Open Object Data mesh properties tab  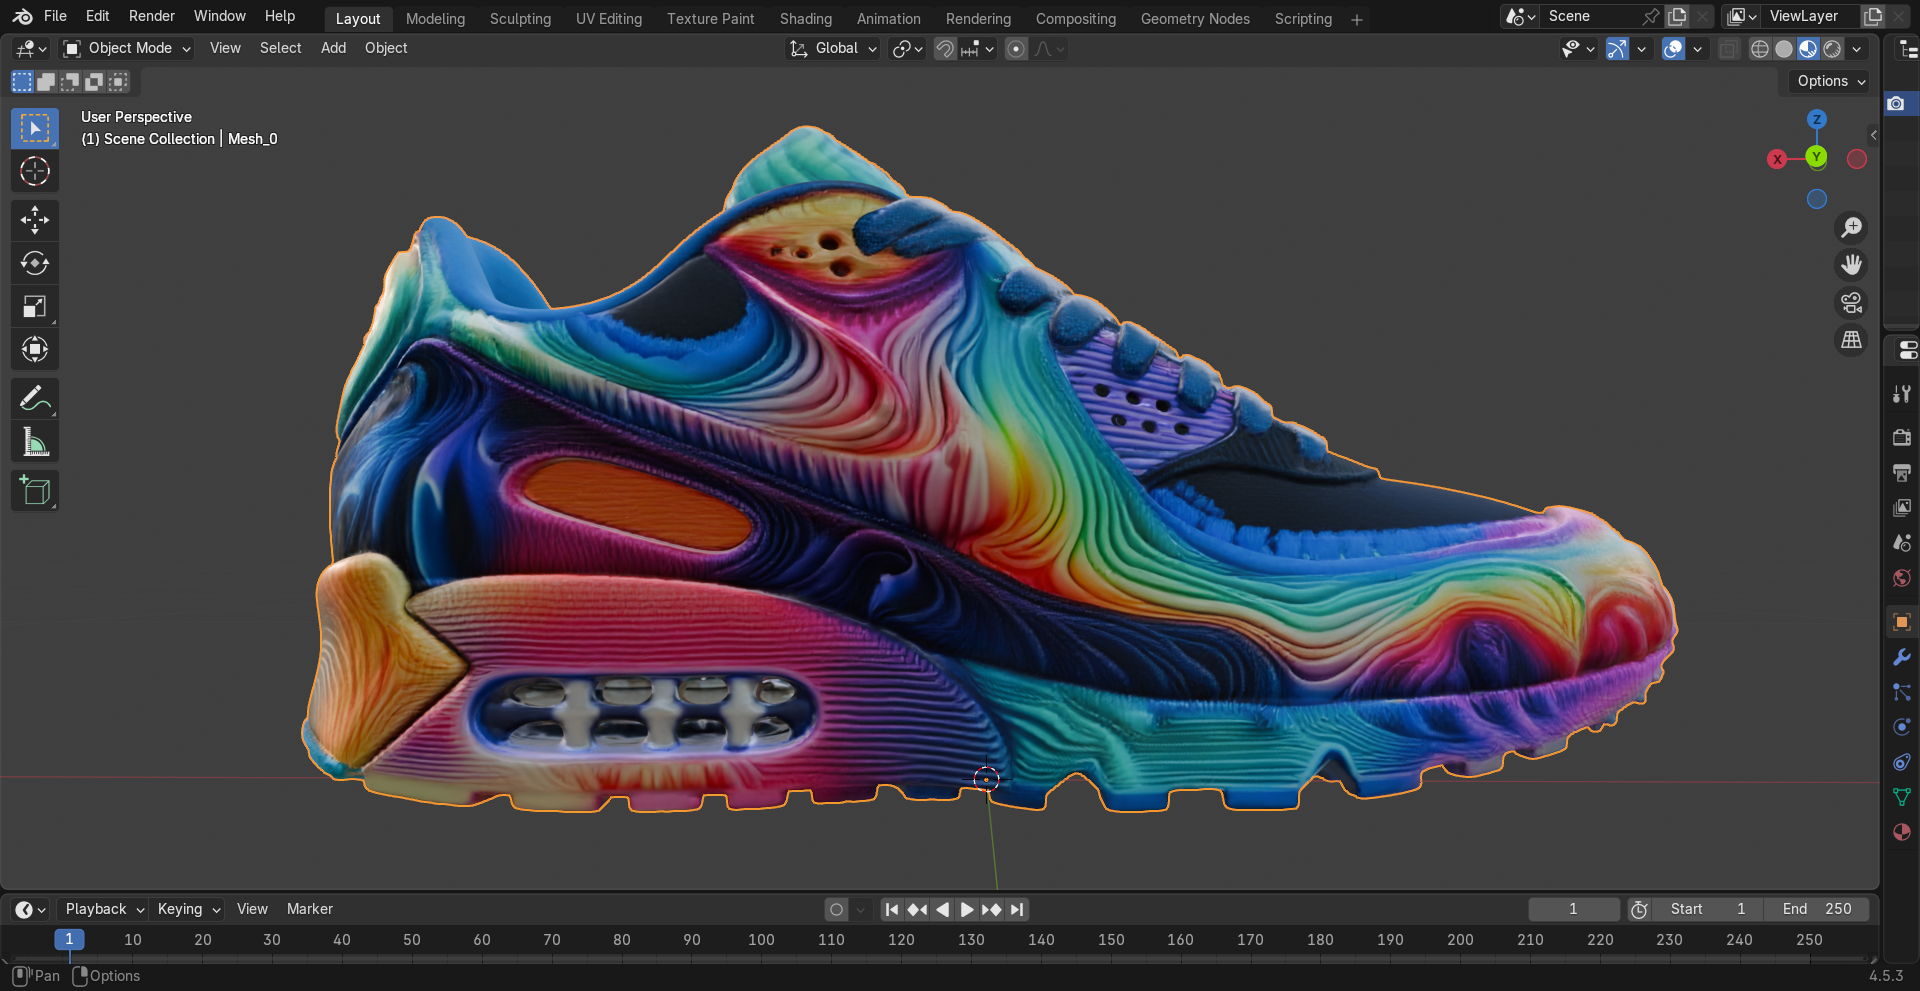[1902, 797]
